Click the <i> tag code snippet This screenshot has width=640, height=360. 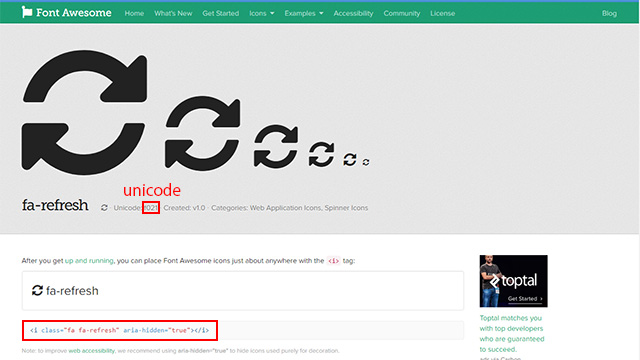click(x=333, y=261)
